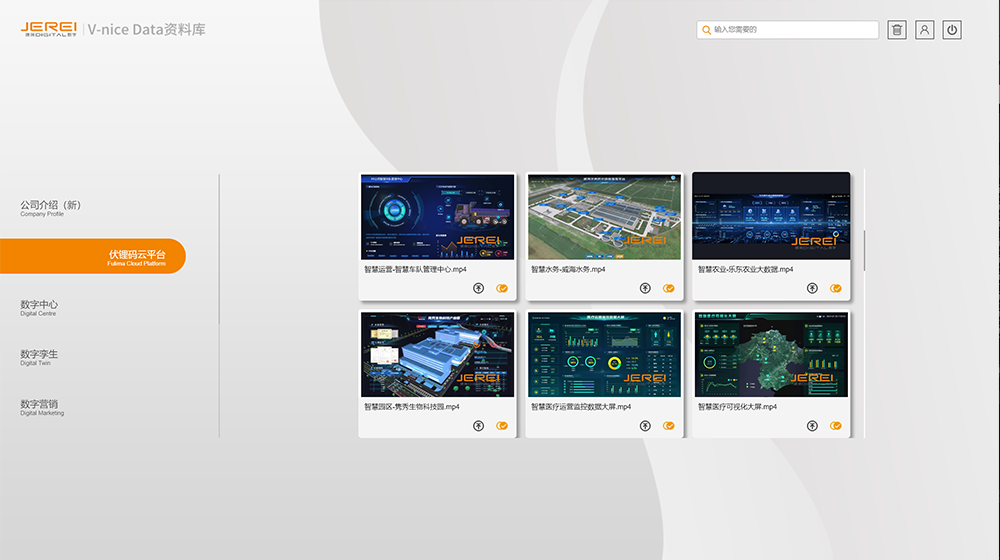This screenshot has width=1000, height=560.
Task: Click up-arrow icon on 智慧运营-智慧车队管理中心.mp4 card
Action: [479, 288]
